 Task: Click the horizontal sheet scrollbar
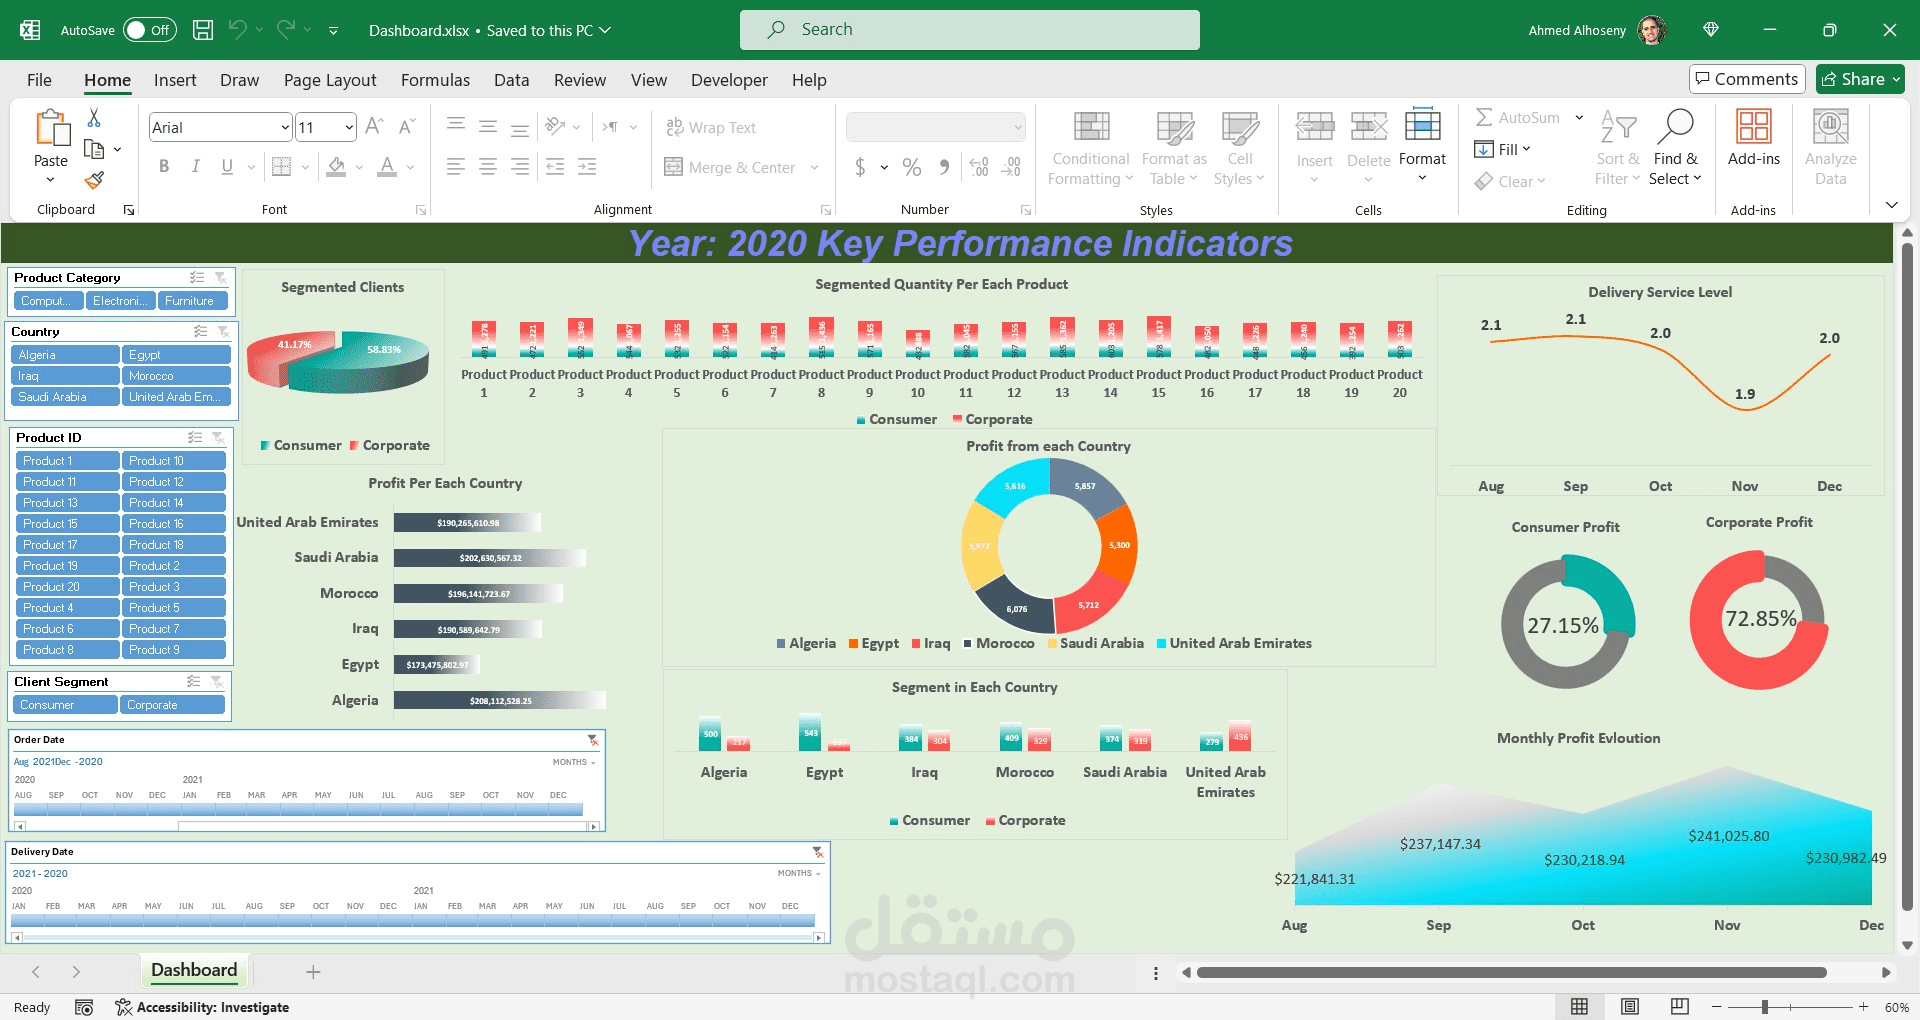pos(1512,972)
